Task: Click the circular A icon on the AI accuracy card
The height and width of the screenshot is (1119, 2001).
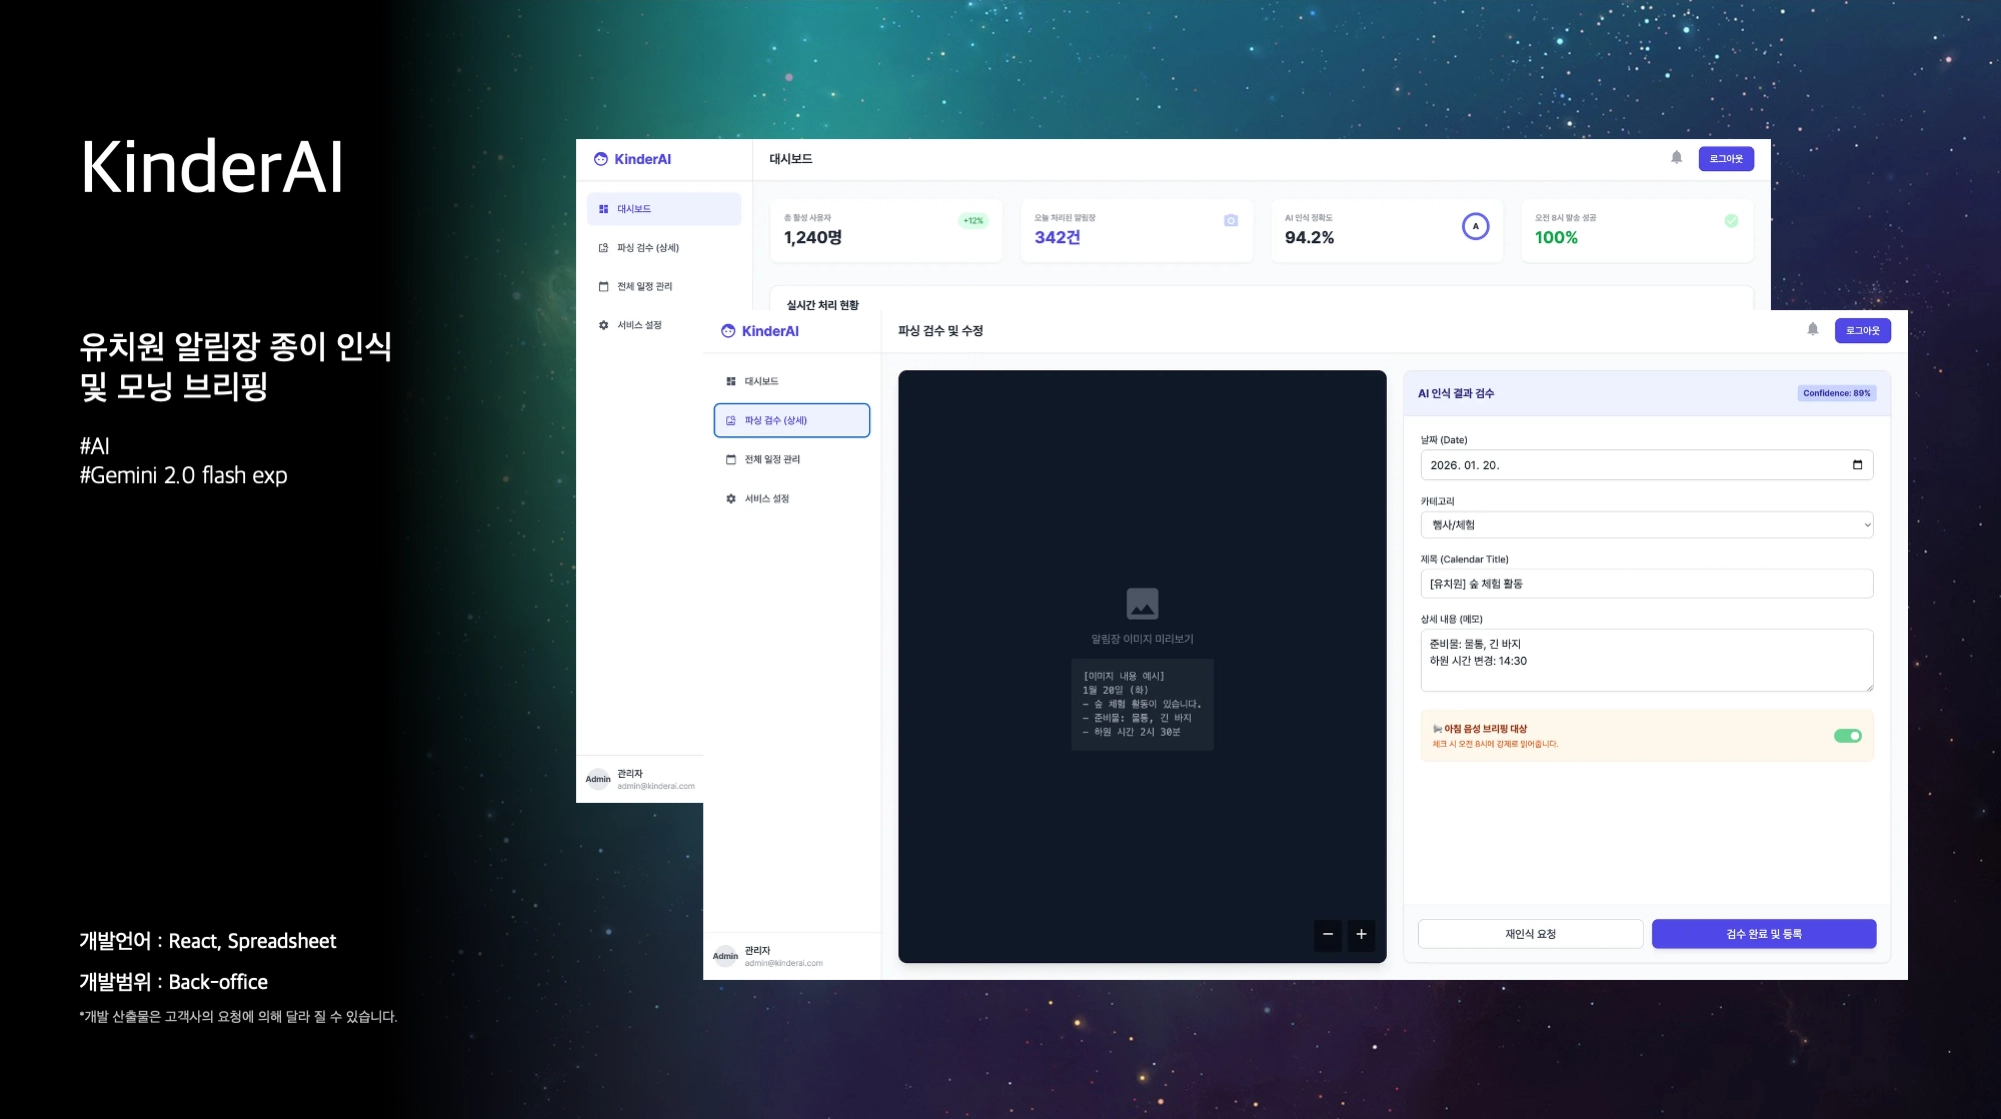Action: (1475, 227)
